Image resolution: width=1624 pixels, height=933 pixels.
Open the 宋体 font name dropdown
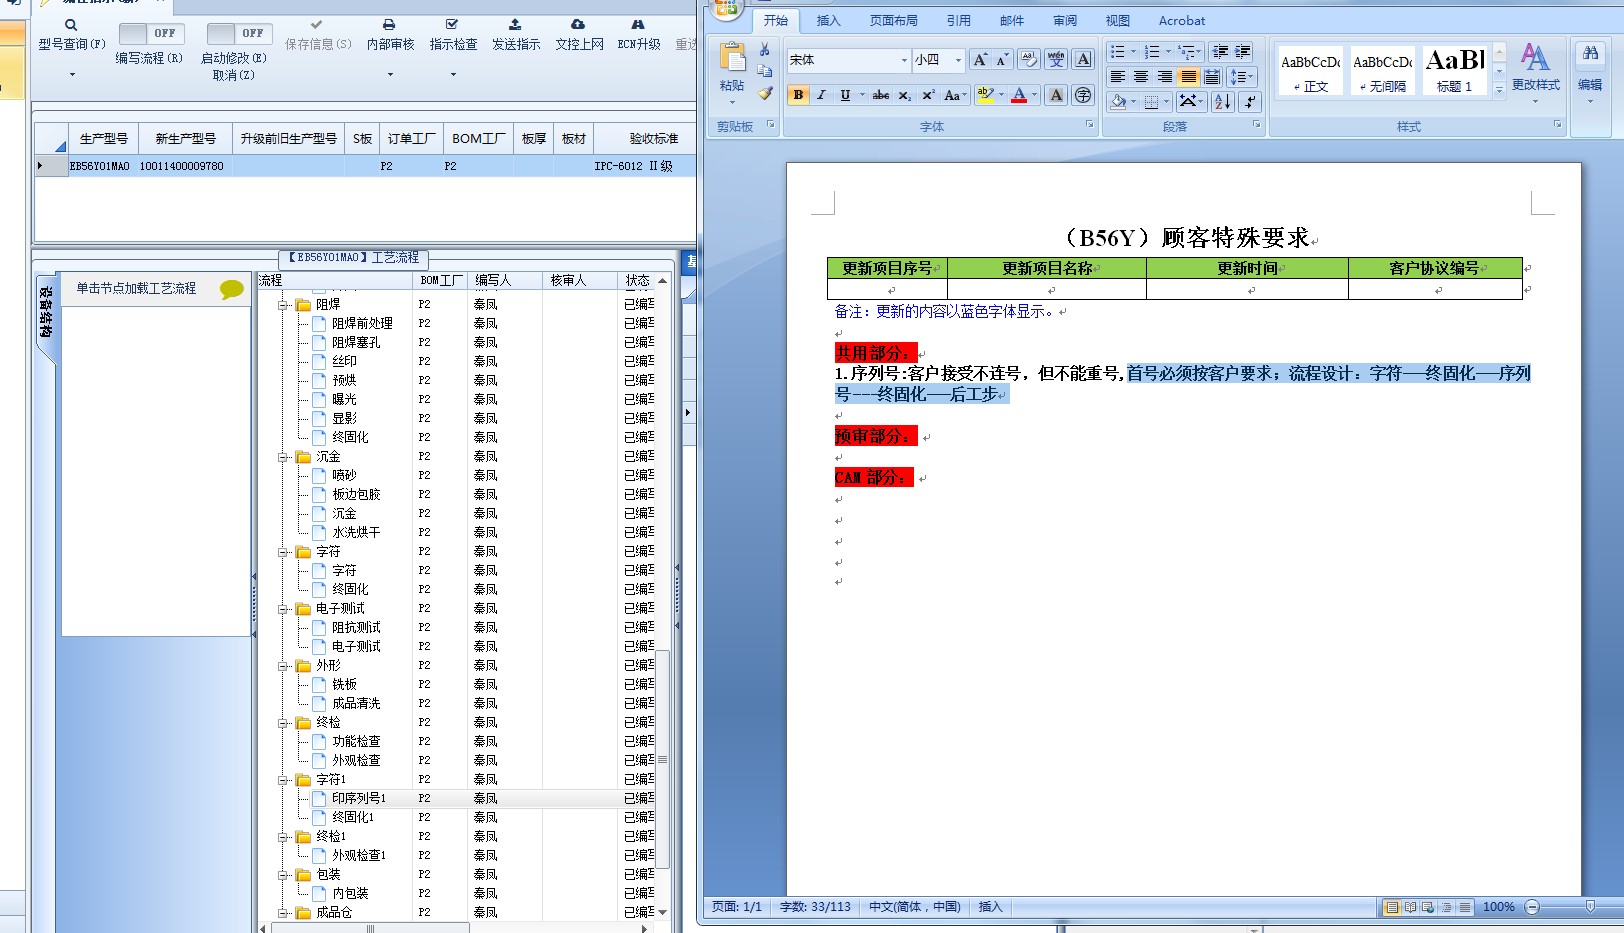click(904, 60)
